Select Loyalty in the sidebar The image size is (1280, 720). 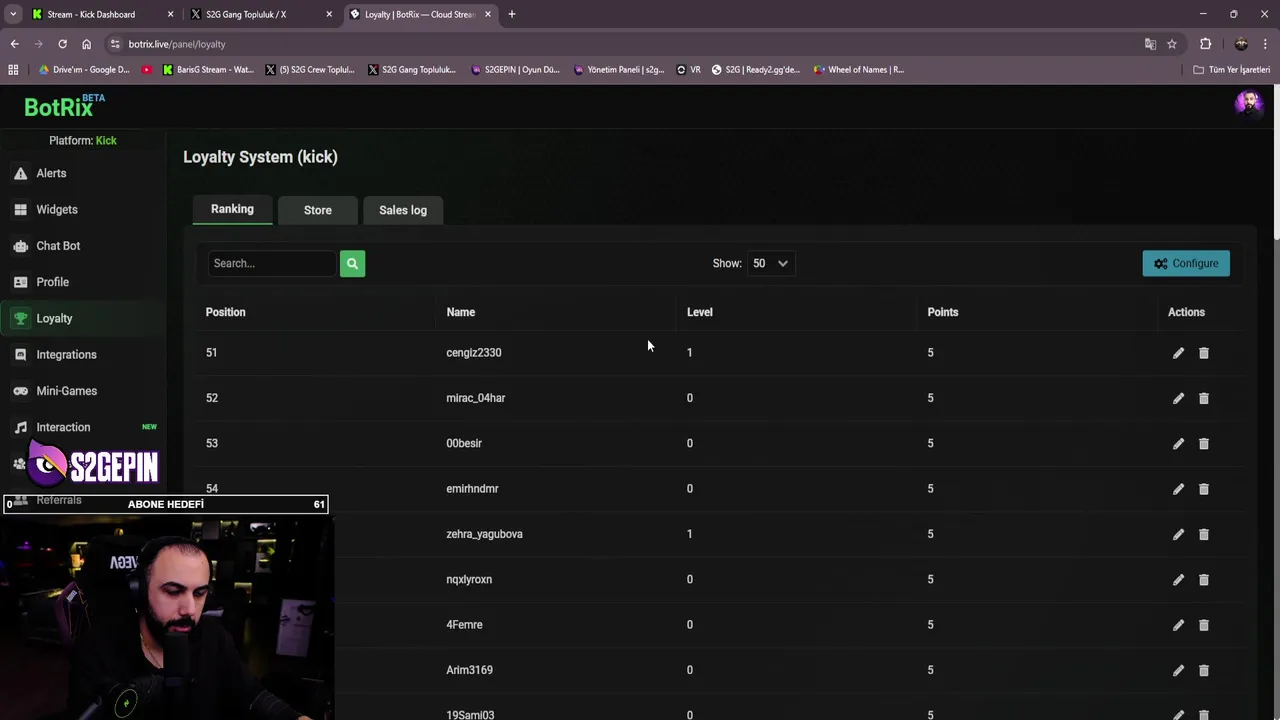54,318
